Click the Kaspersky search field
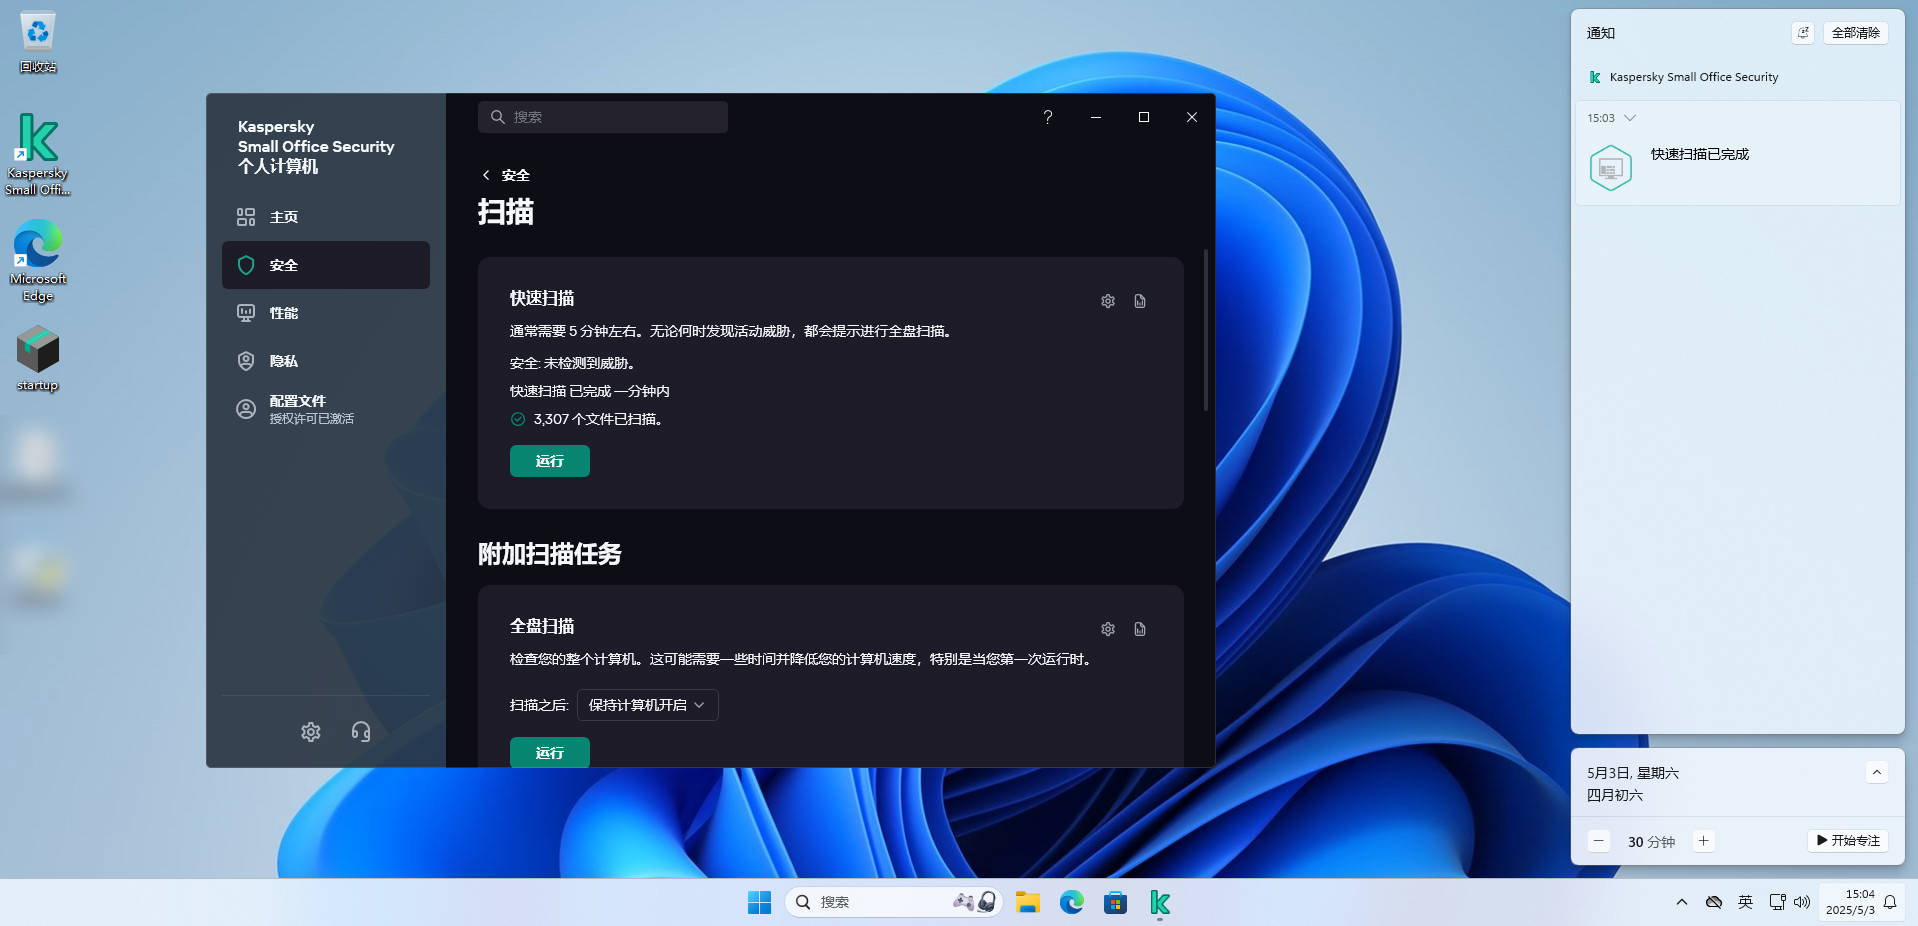The image size is (1918, 926). (601, 117)
